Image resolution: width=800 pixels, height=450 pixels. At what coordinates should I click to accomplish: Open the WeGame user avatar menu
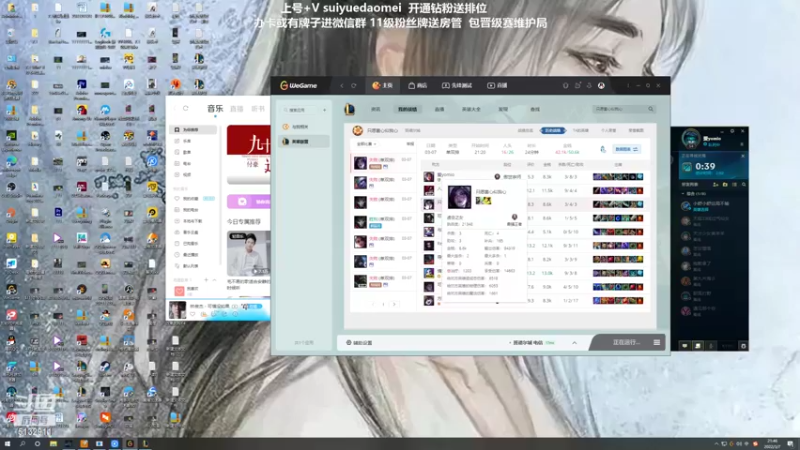601,86
